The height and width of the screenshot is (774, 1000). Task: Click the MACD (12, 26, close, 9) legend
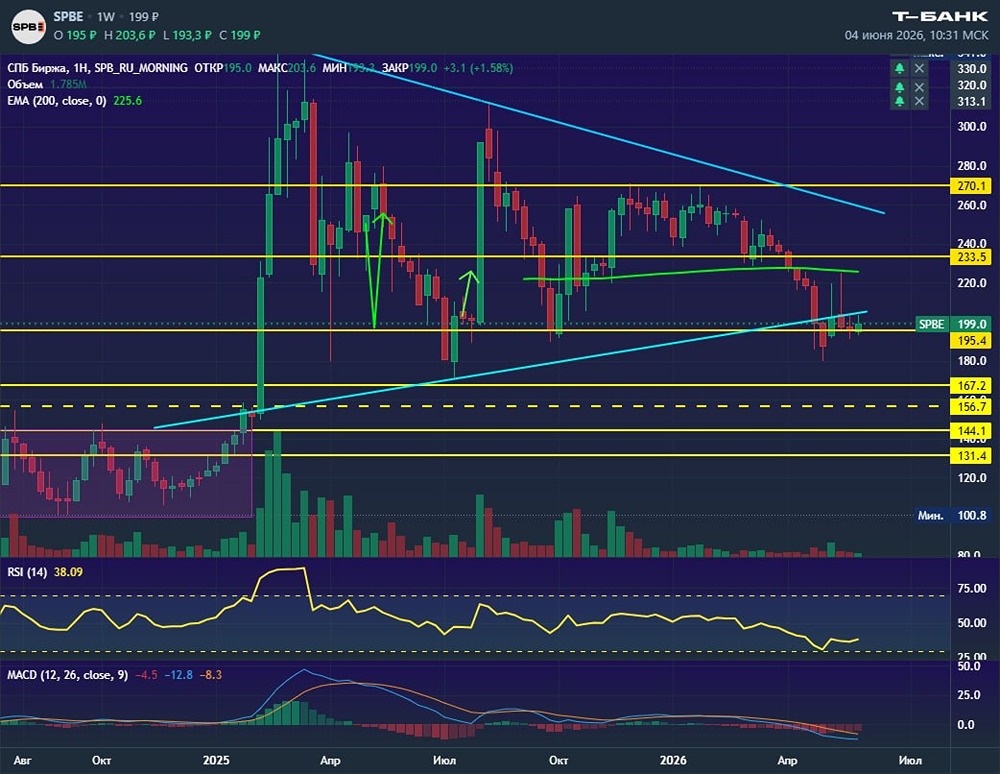(68, 675)
